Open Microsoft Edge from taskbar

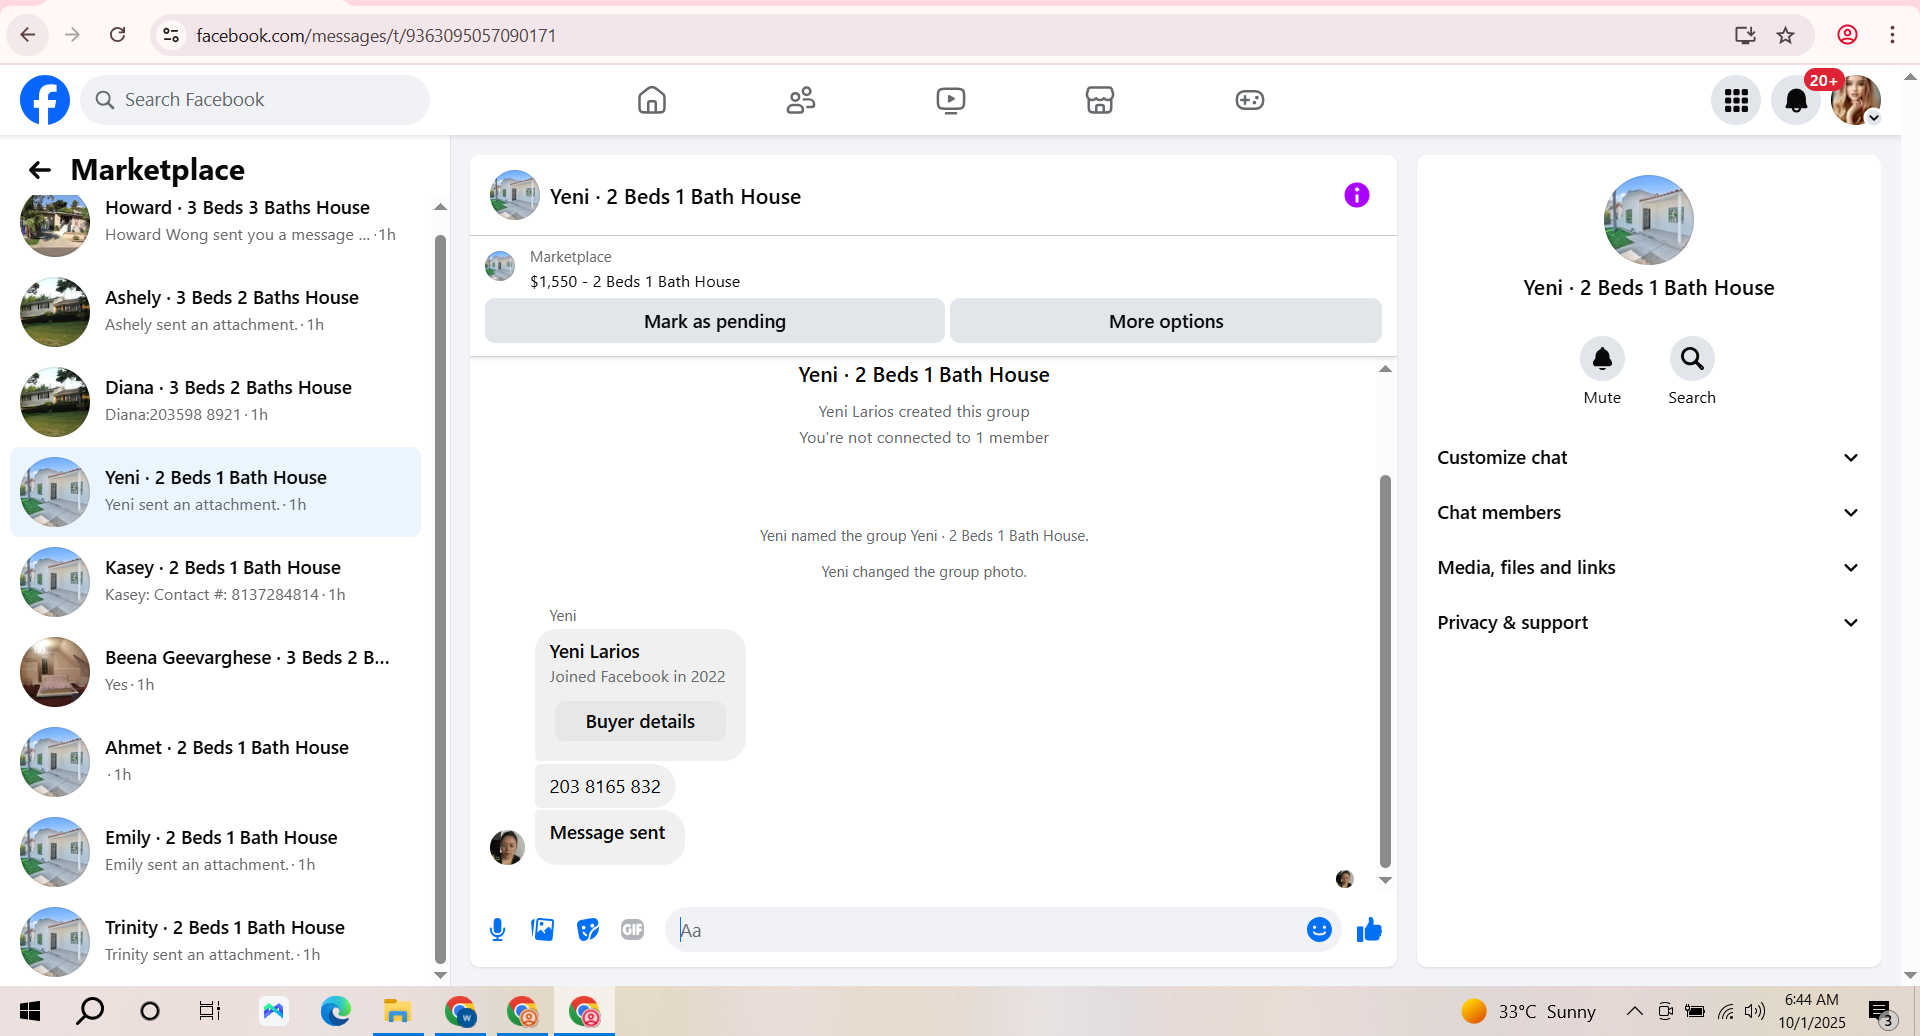point(336,1011)
